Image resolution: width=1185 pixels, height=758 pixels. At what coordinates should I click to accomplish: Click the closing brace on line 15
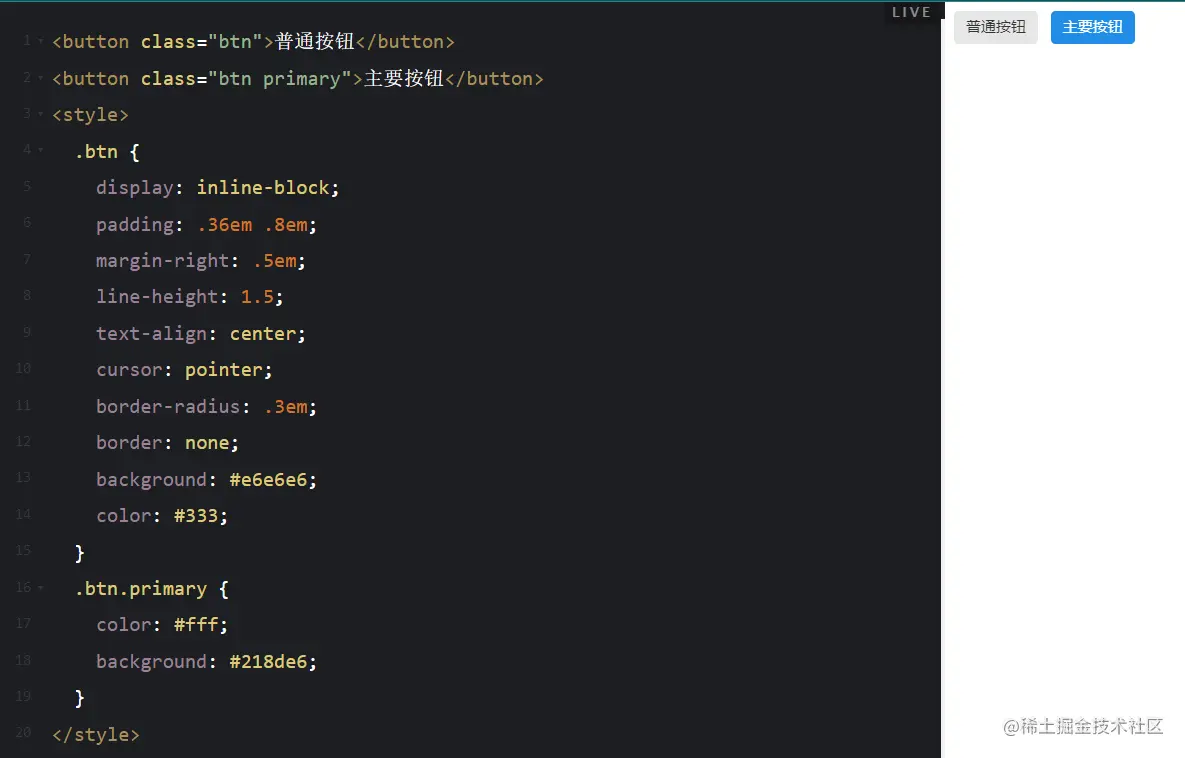tap(79, 552)
